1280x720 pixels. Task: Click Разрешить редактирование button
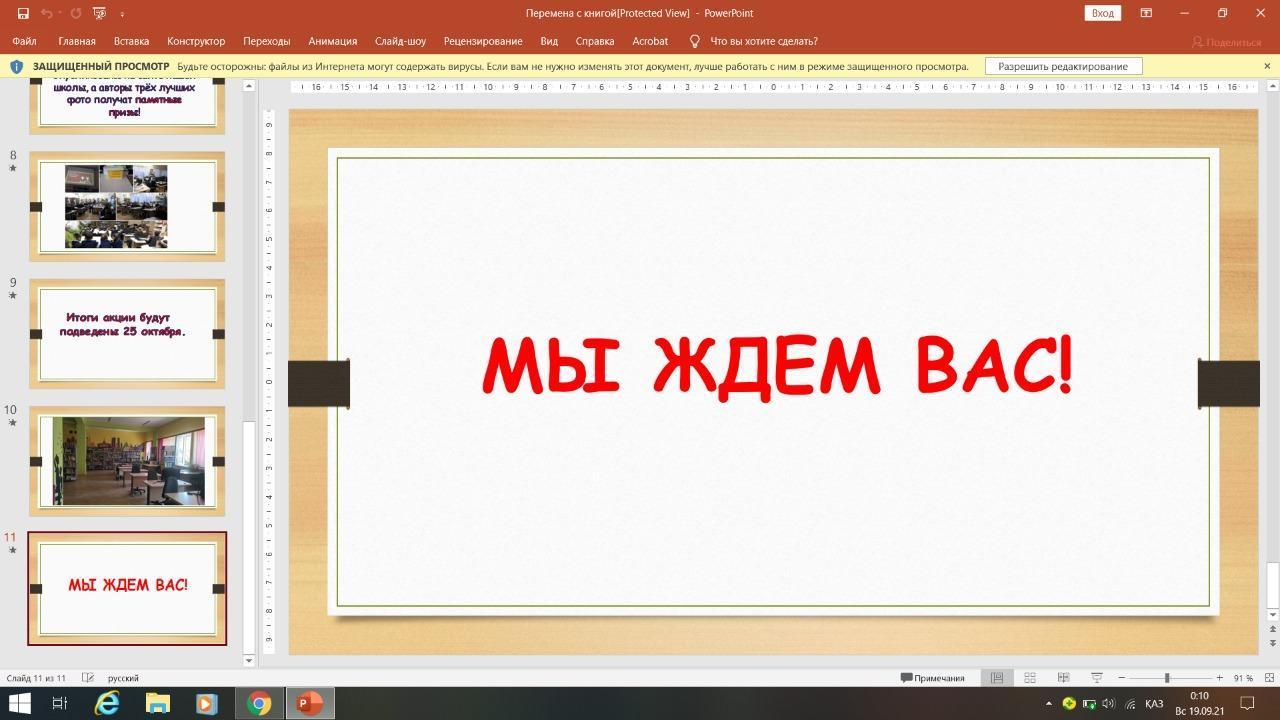tap(1062, 66)
